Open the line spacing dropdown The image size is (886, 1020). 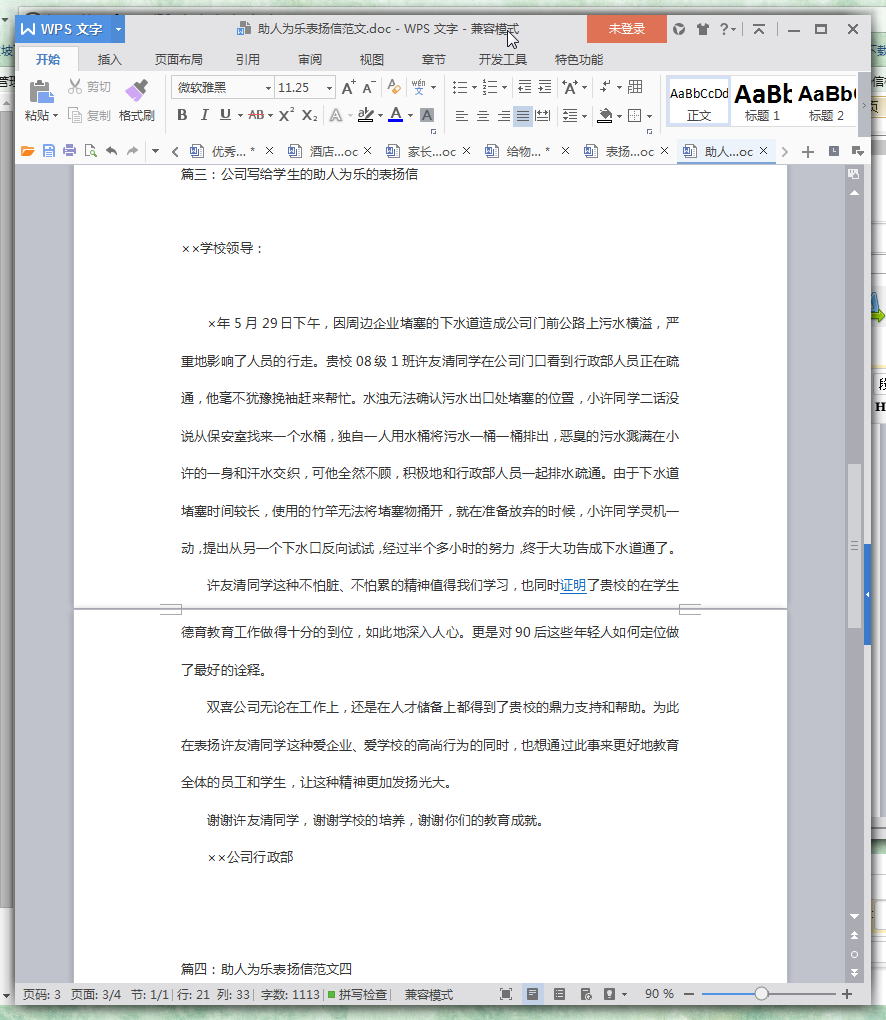584,116
